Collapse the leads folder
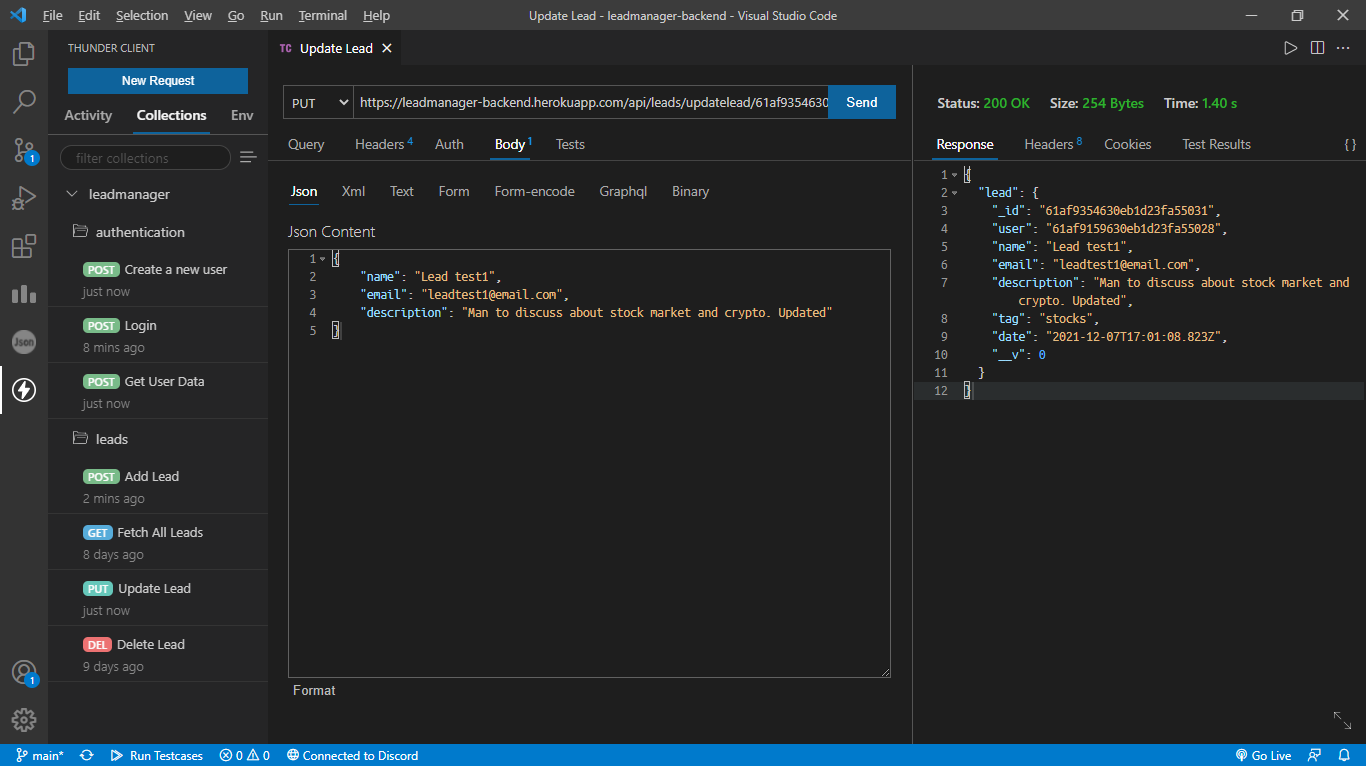The height and width of the screenshot is (766, 1366). pyautogui.click(x=81, y=439)
